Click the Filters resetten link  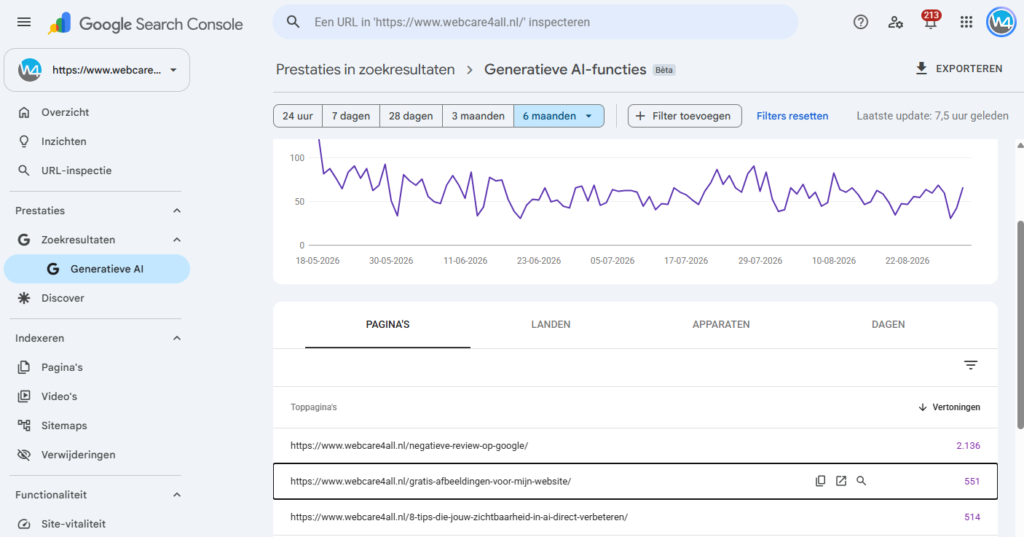click(792, 116)
